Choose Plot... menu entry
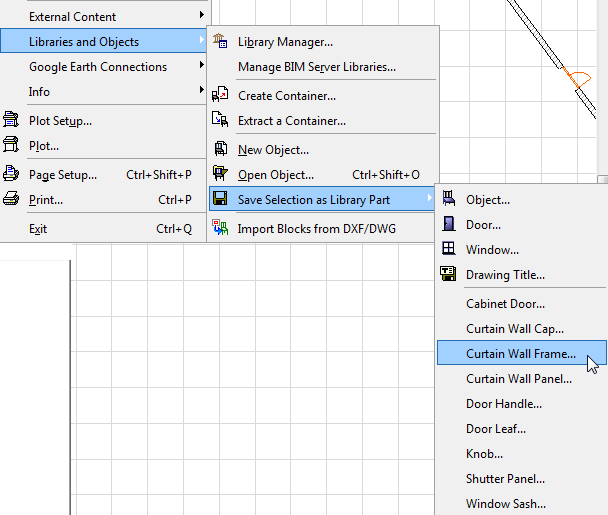Screen dimensions: 608x515 pyautogui.click(x=103, y=146)
